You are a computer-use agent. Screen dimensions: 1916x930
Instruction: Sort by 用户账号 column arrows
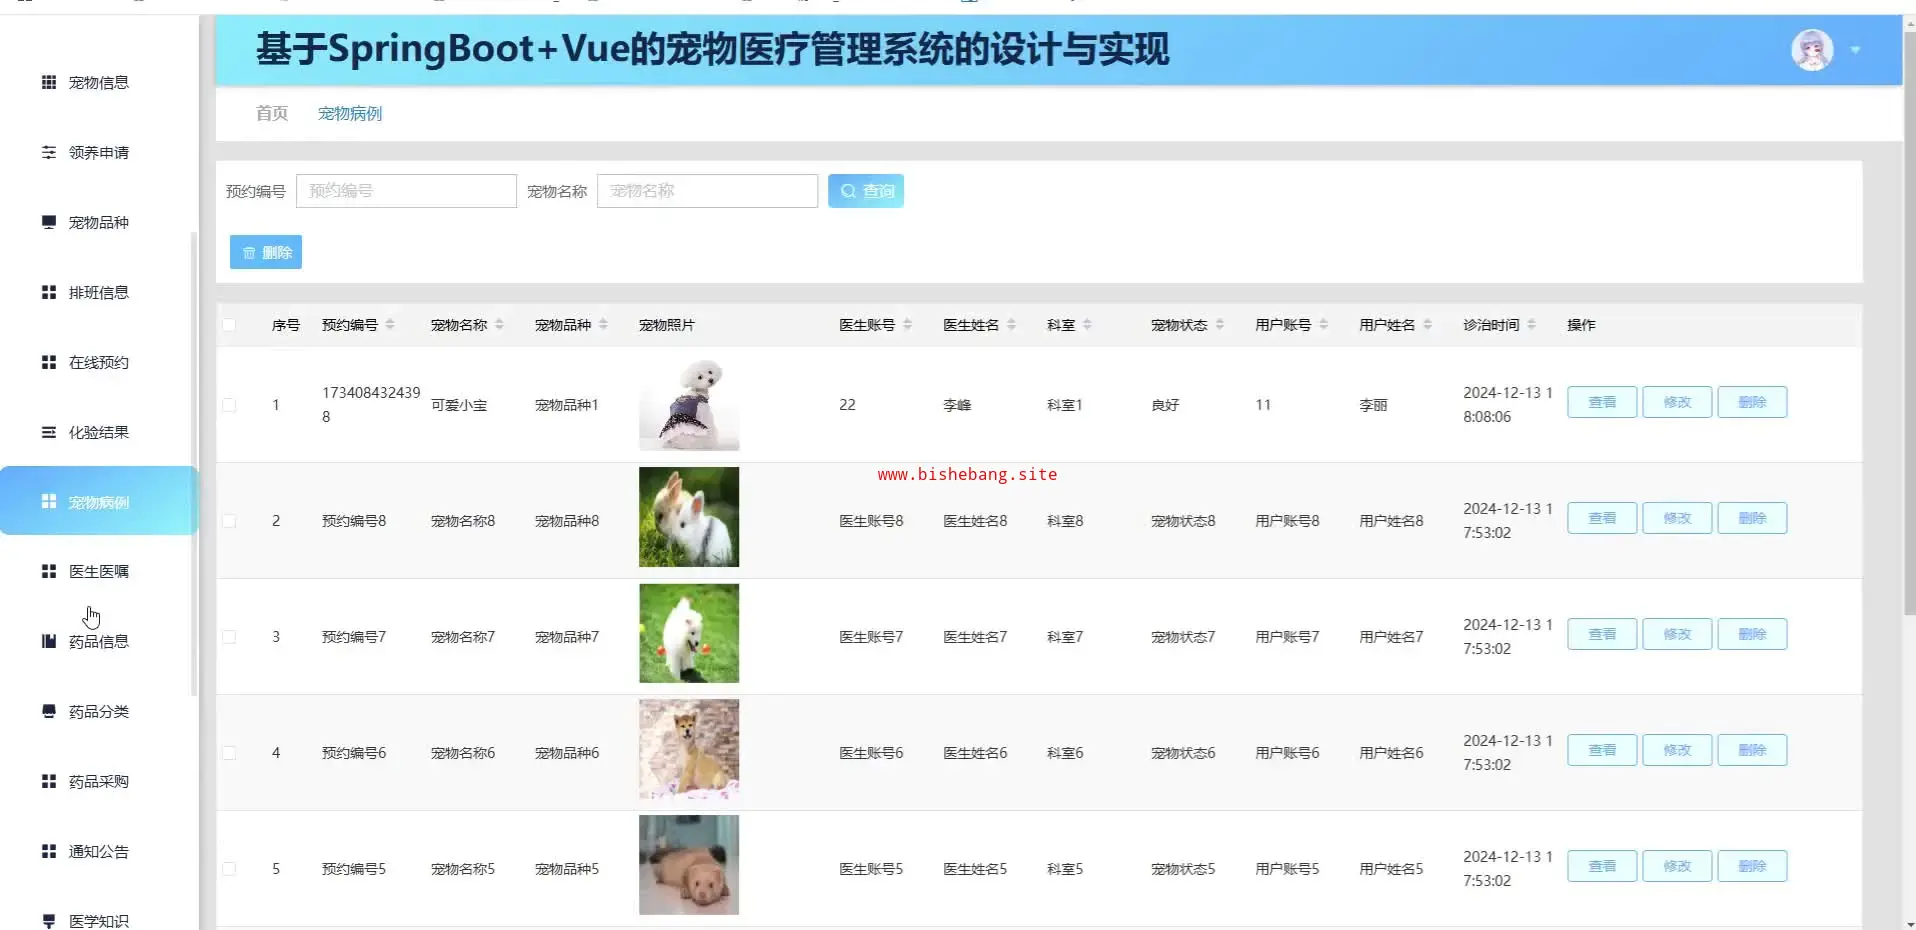pyautogui.click(x=1323, y=324)
